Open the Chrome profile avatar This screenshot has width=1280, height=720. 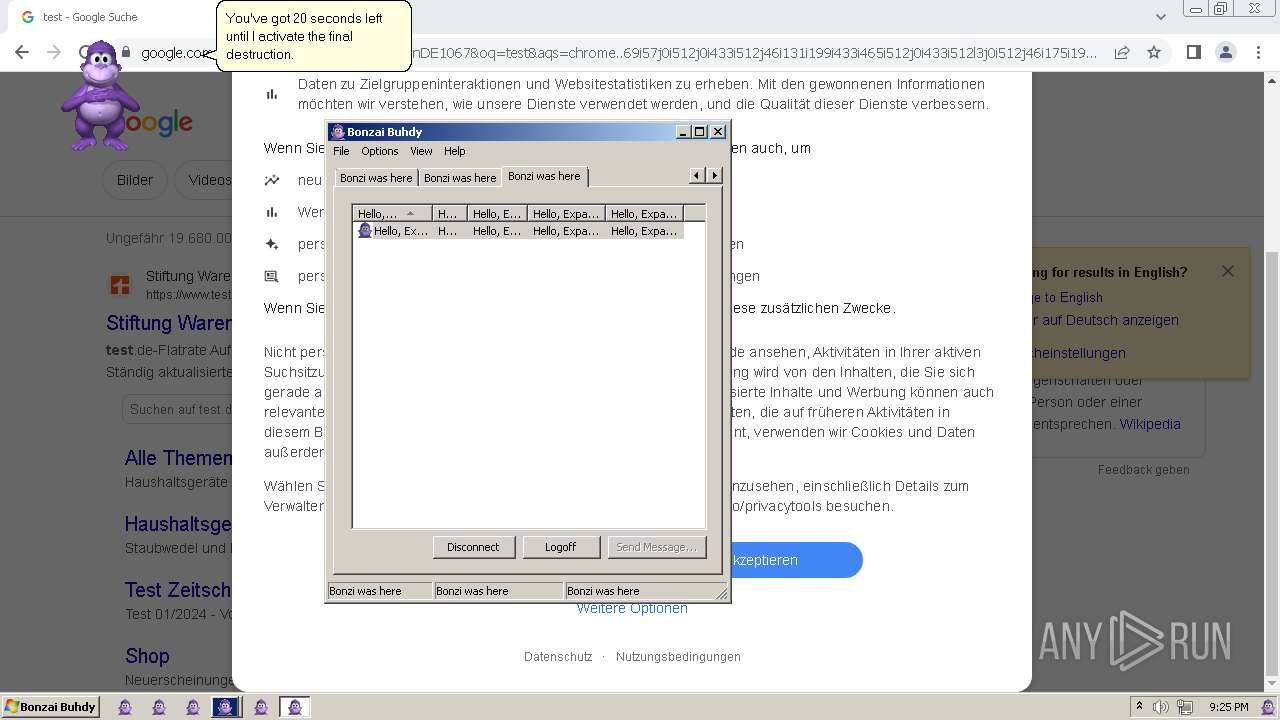[x=1225, y=53]
